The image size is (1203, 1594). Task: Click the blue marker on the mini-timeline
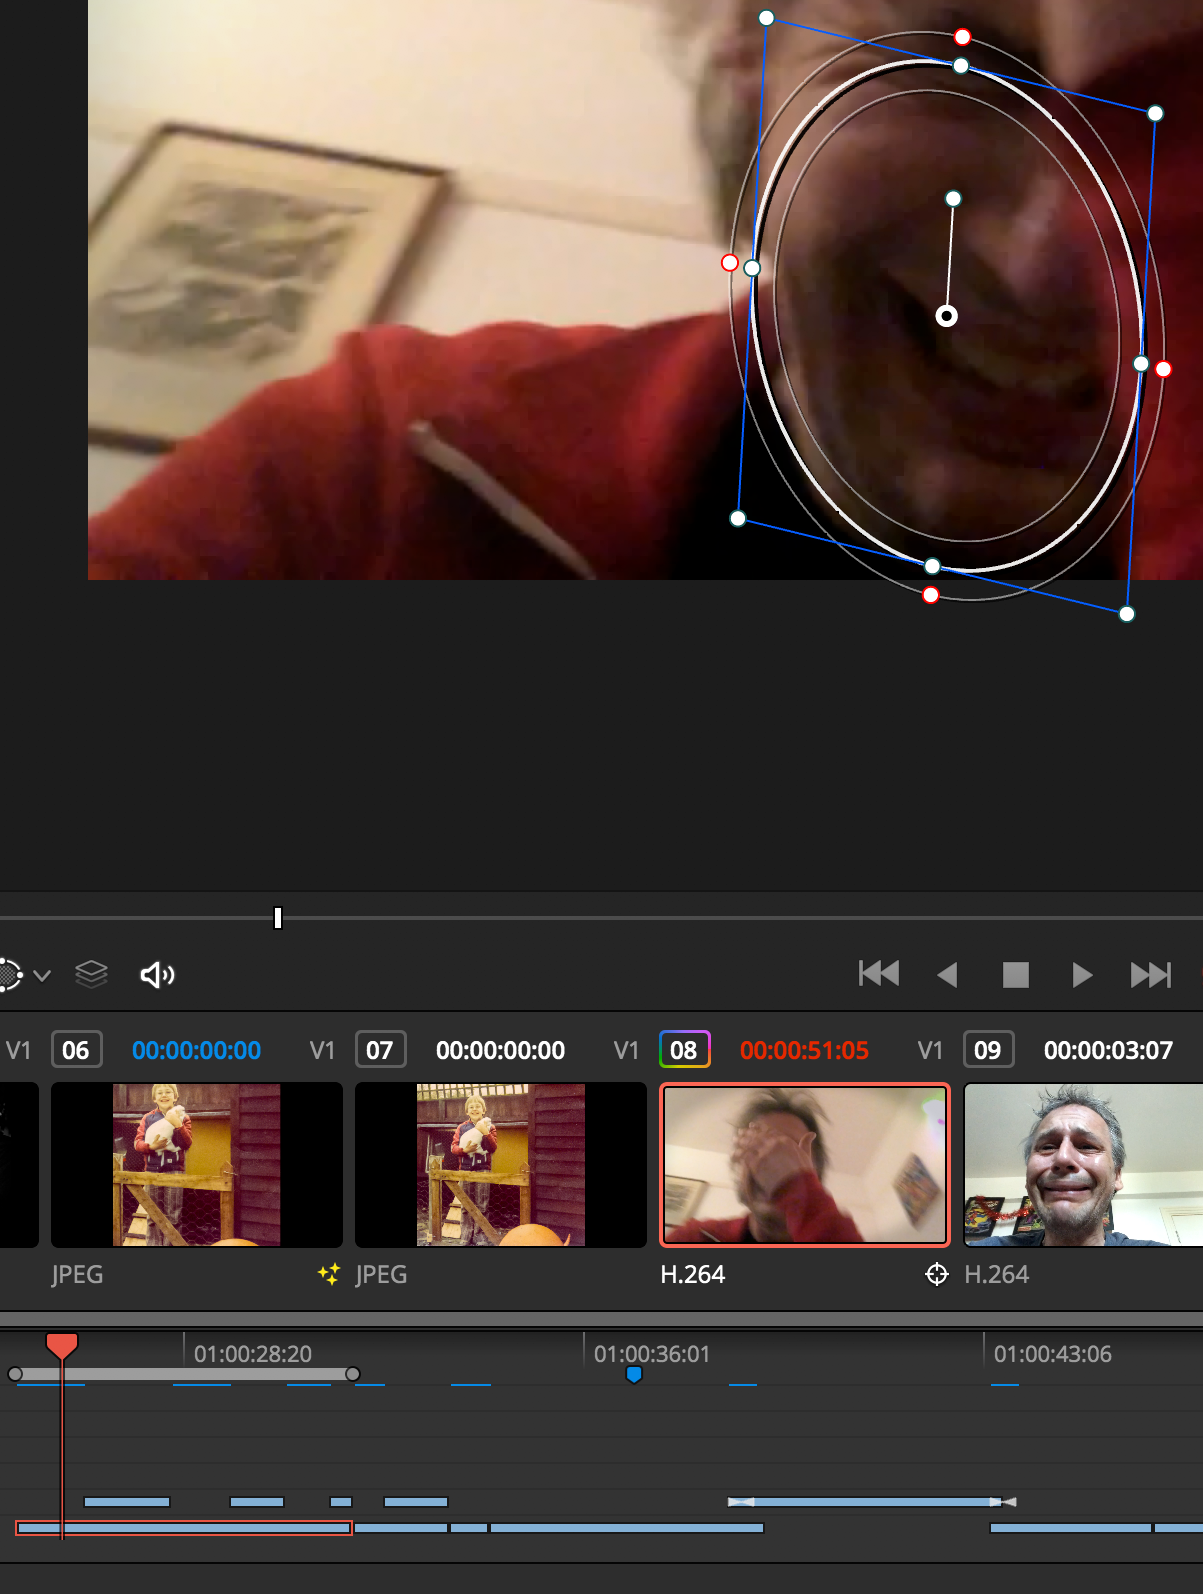point(634,1375)
